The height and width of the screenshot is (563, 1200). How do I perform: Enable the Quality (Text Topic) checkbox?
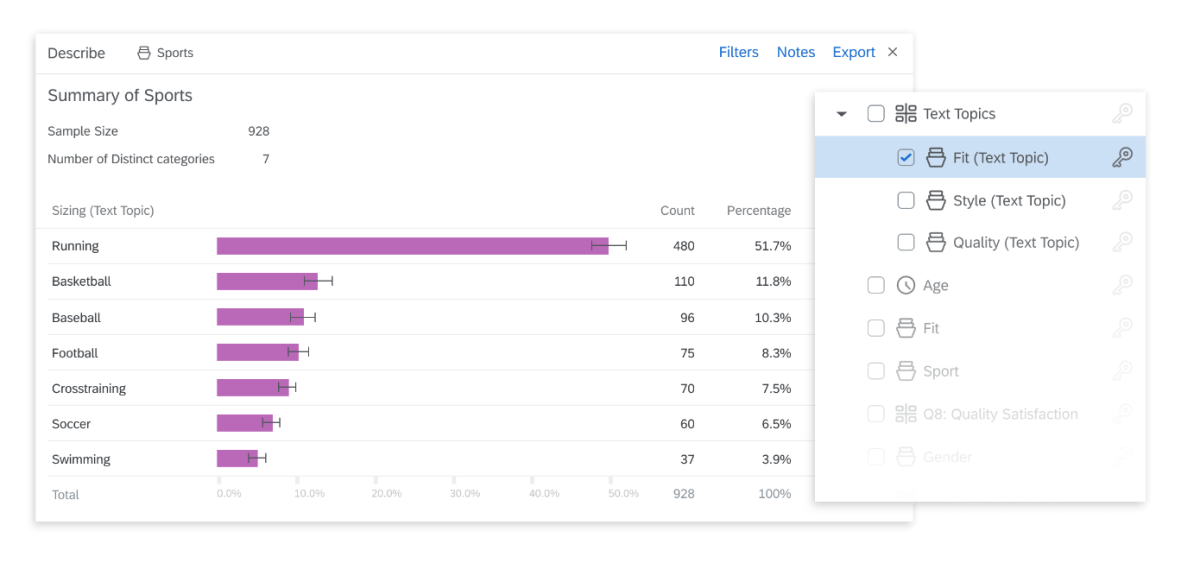pos(906,242)
